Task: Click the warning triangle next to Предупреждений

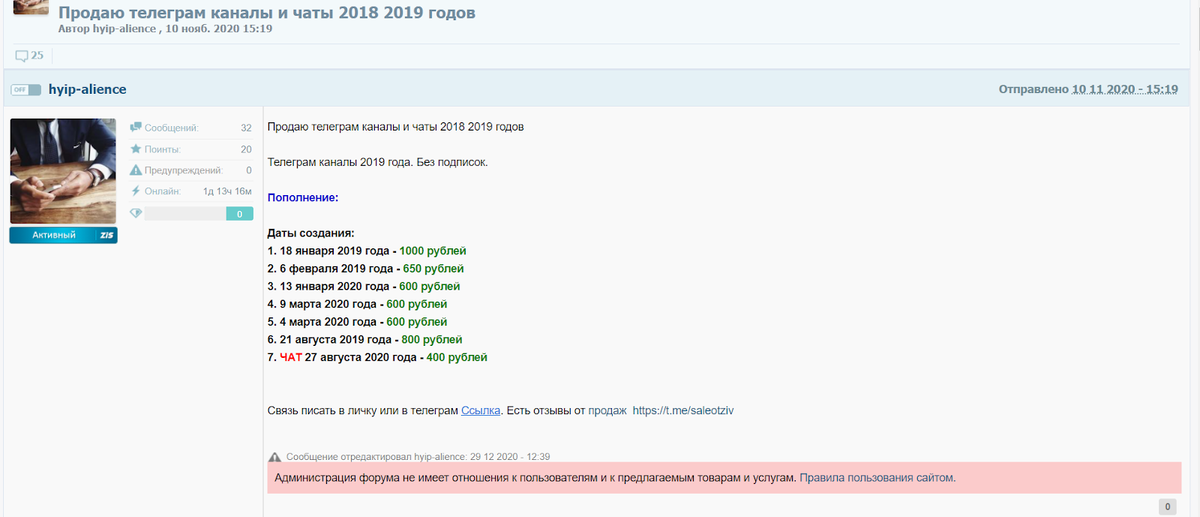Action: pos(136,170)
